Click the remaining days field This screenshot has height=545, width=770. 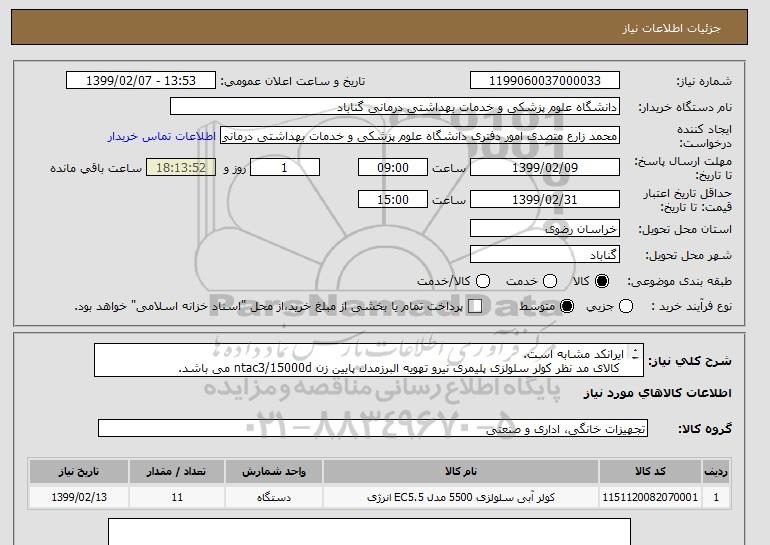tap(285, 167)
